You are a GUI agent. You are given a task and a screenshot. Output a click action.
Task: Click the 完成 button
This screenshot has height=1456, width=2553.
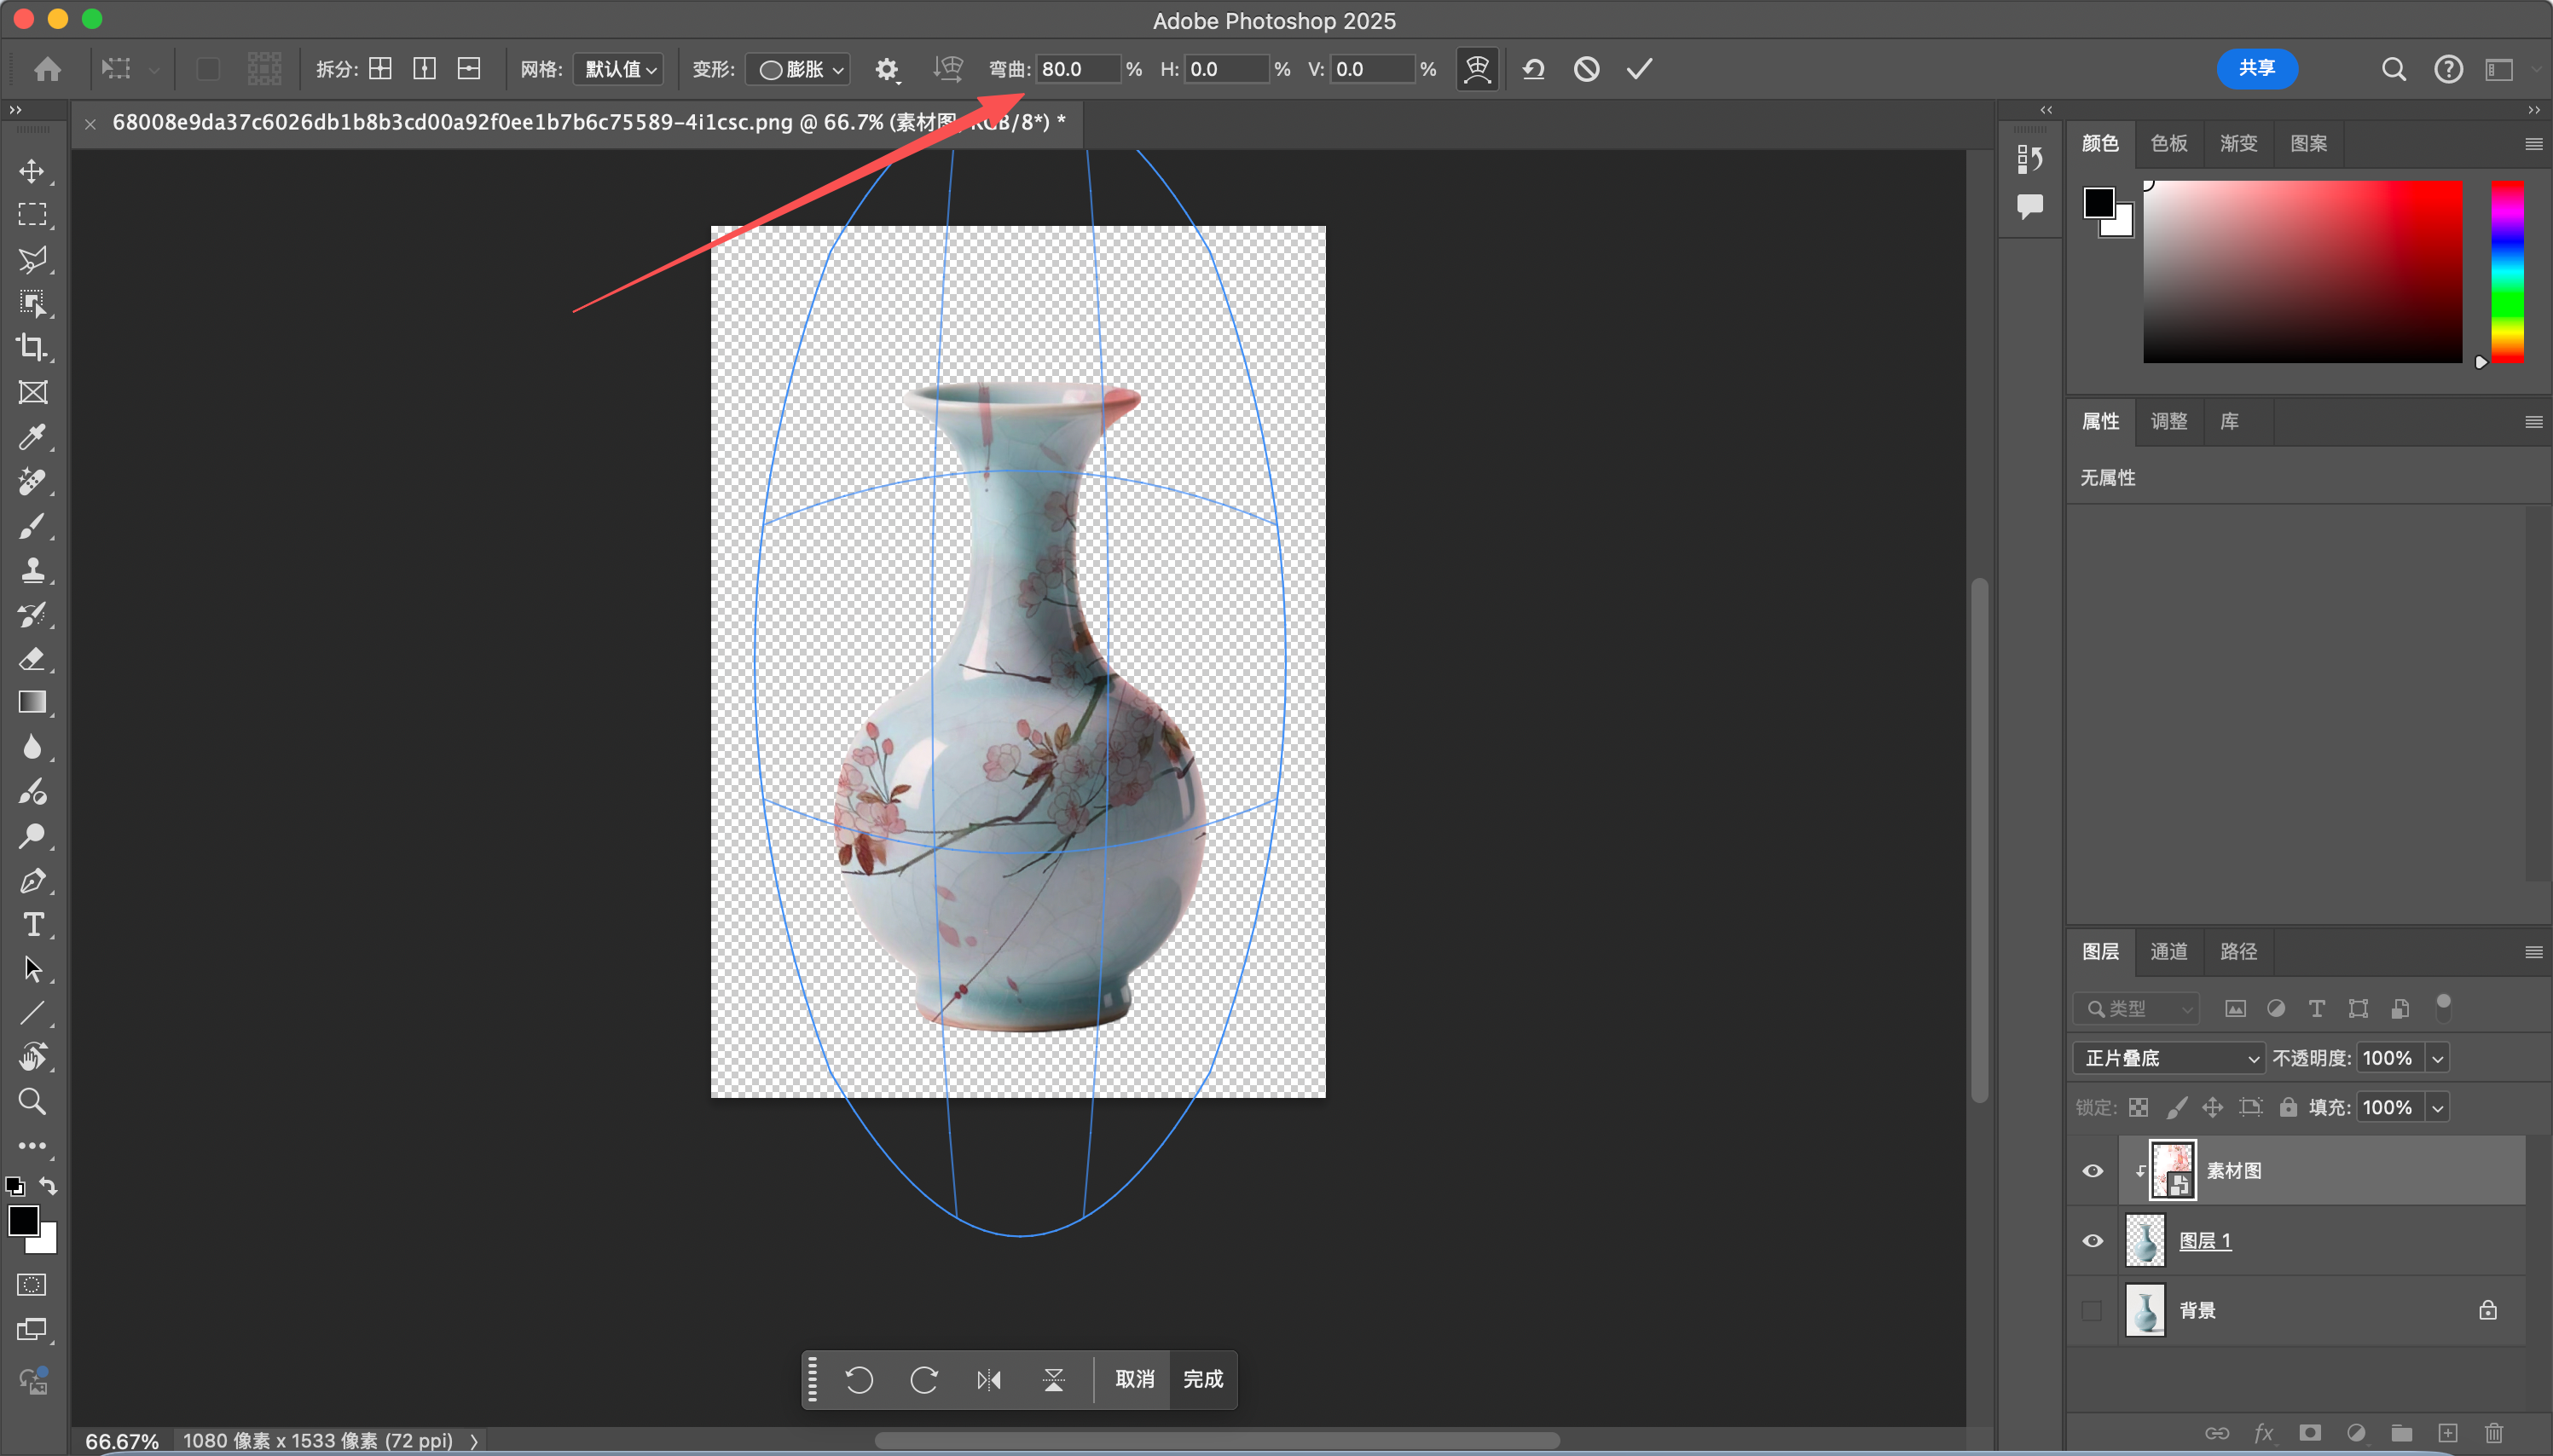1203,1380
